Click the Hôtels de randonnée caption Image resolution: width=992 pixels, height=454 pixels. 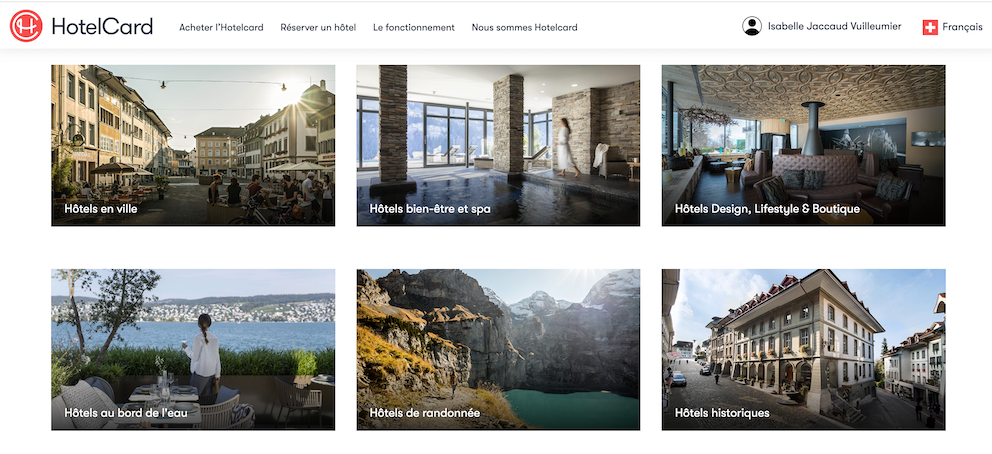(x=425, y=413)
